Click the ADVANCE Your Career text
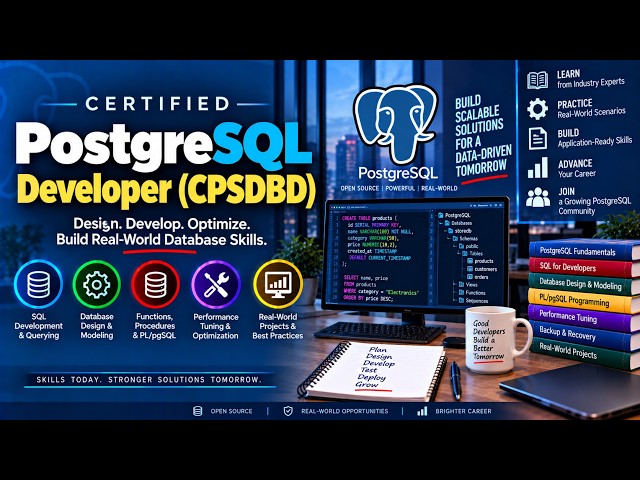This screenshot has height=480, width=640. coord(577,168)
